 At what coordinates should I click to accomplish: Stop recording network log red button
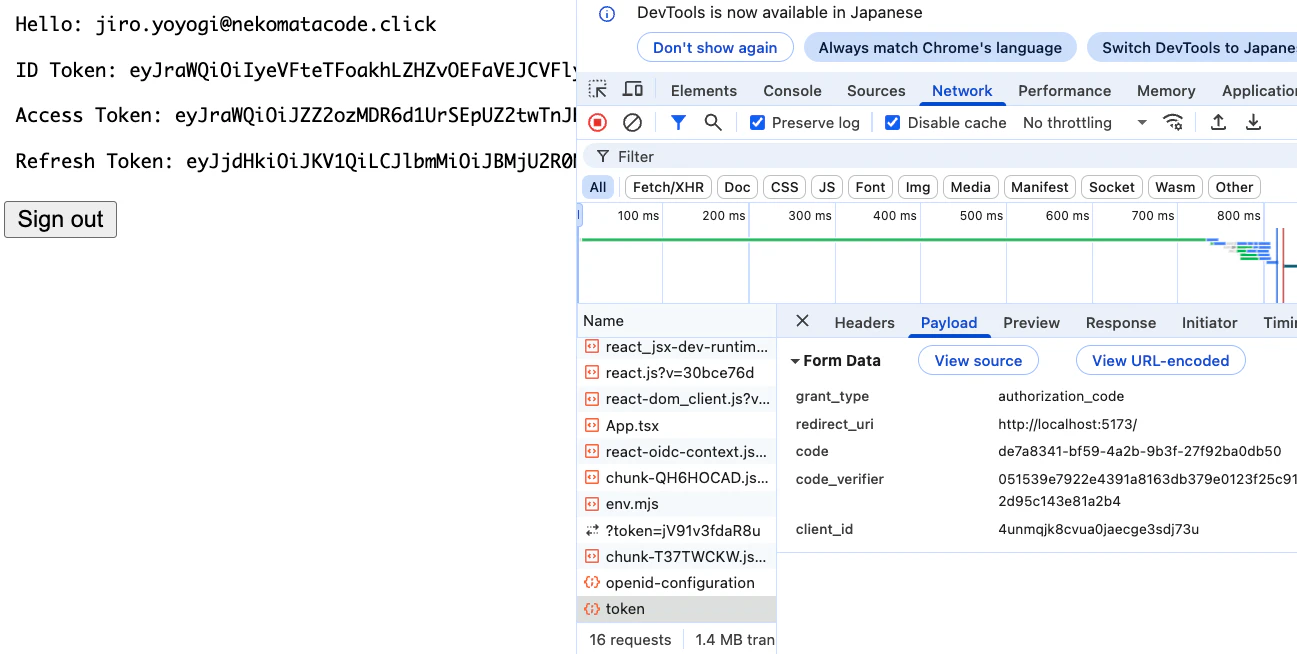(x=597, y=122)
